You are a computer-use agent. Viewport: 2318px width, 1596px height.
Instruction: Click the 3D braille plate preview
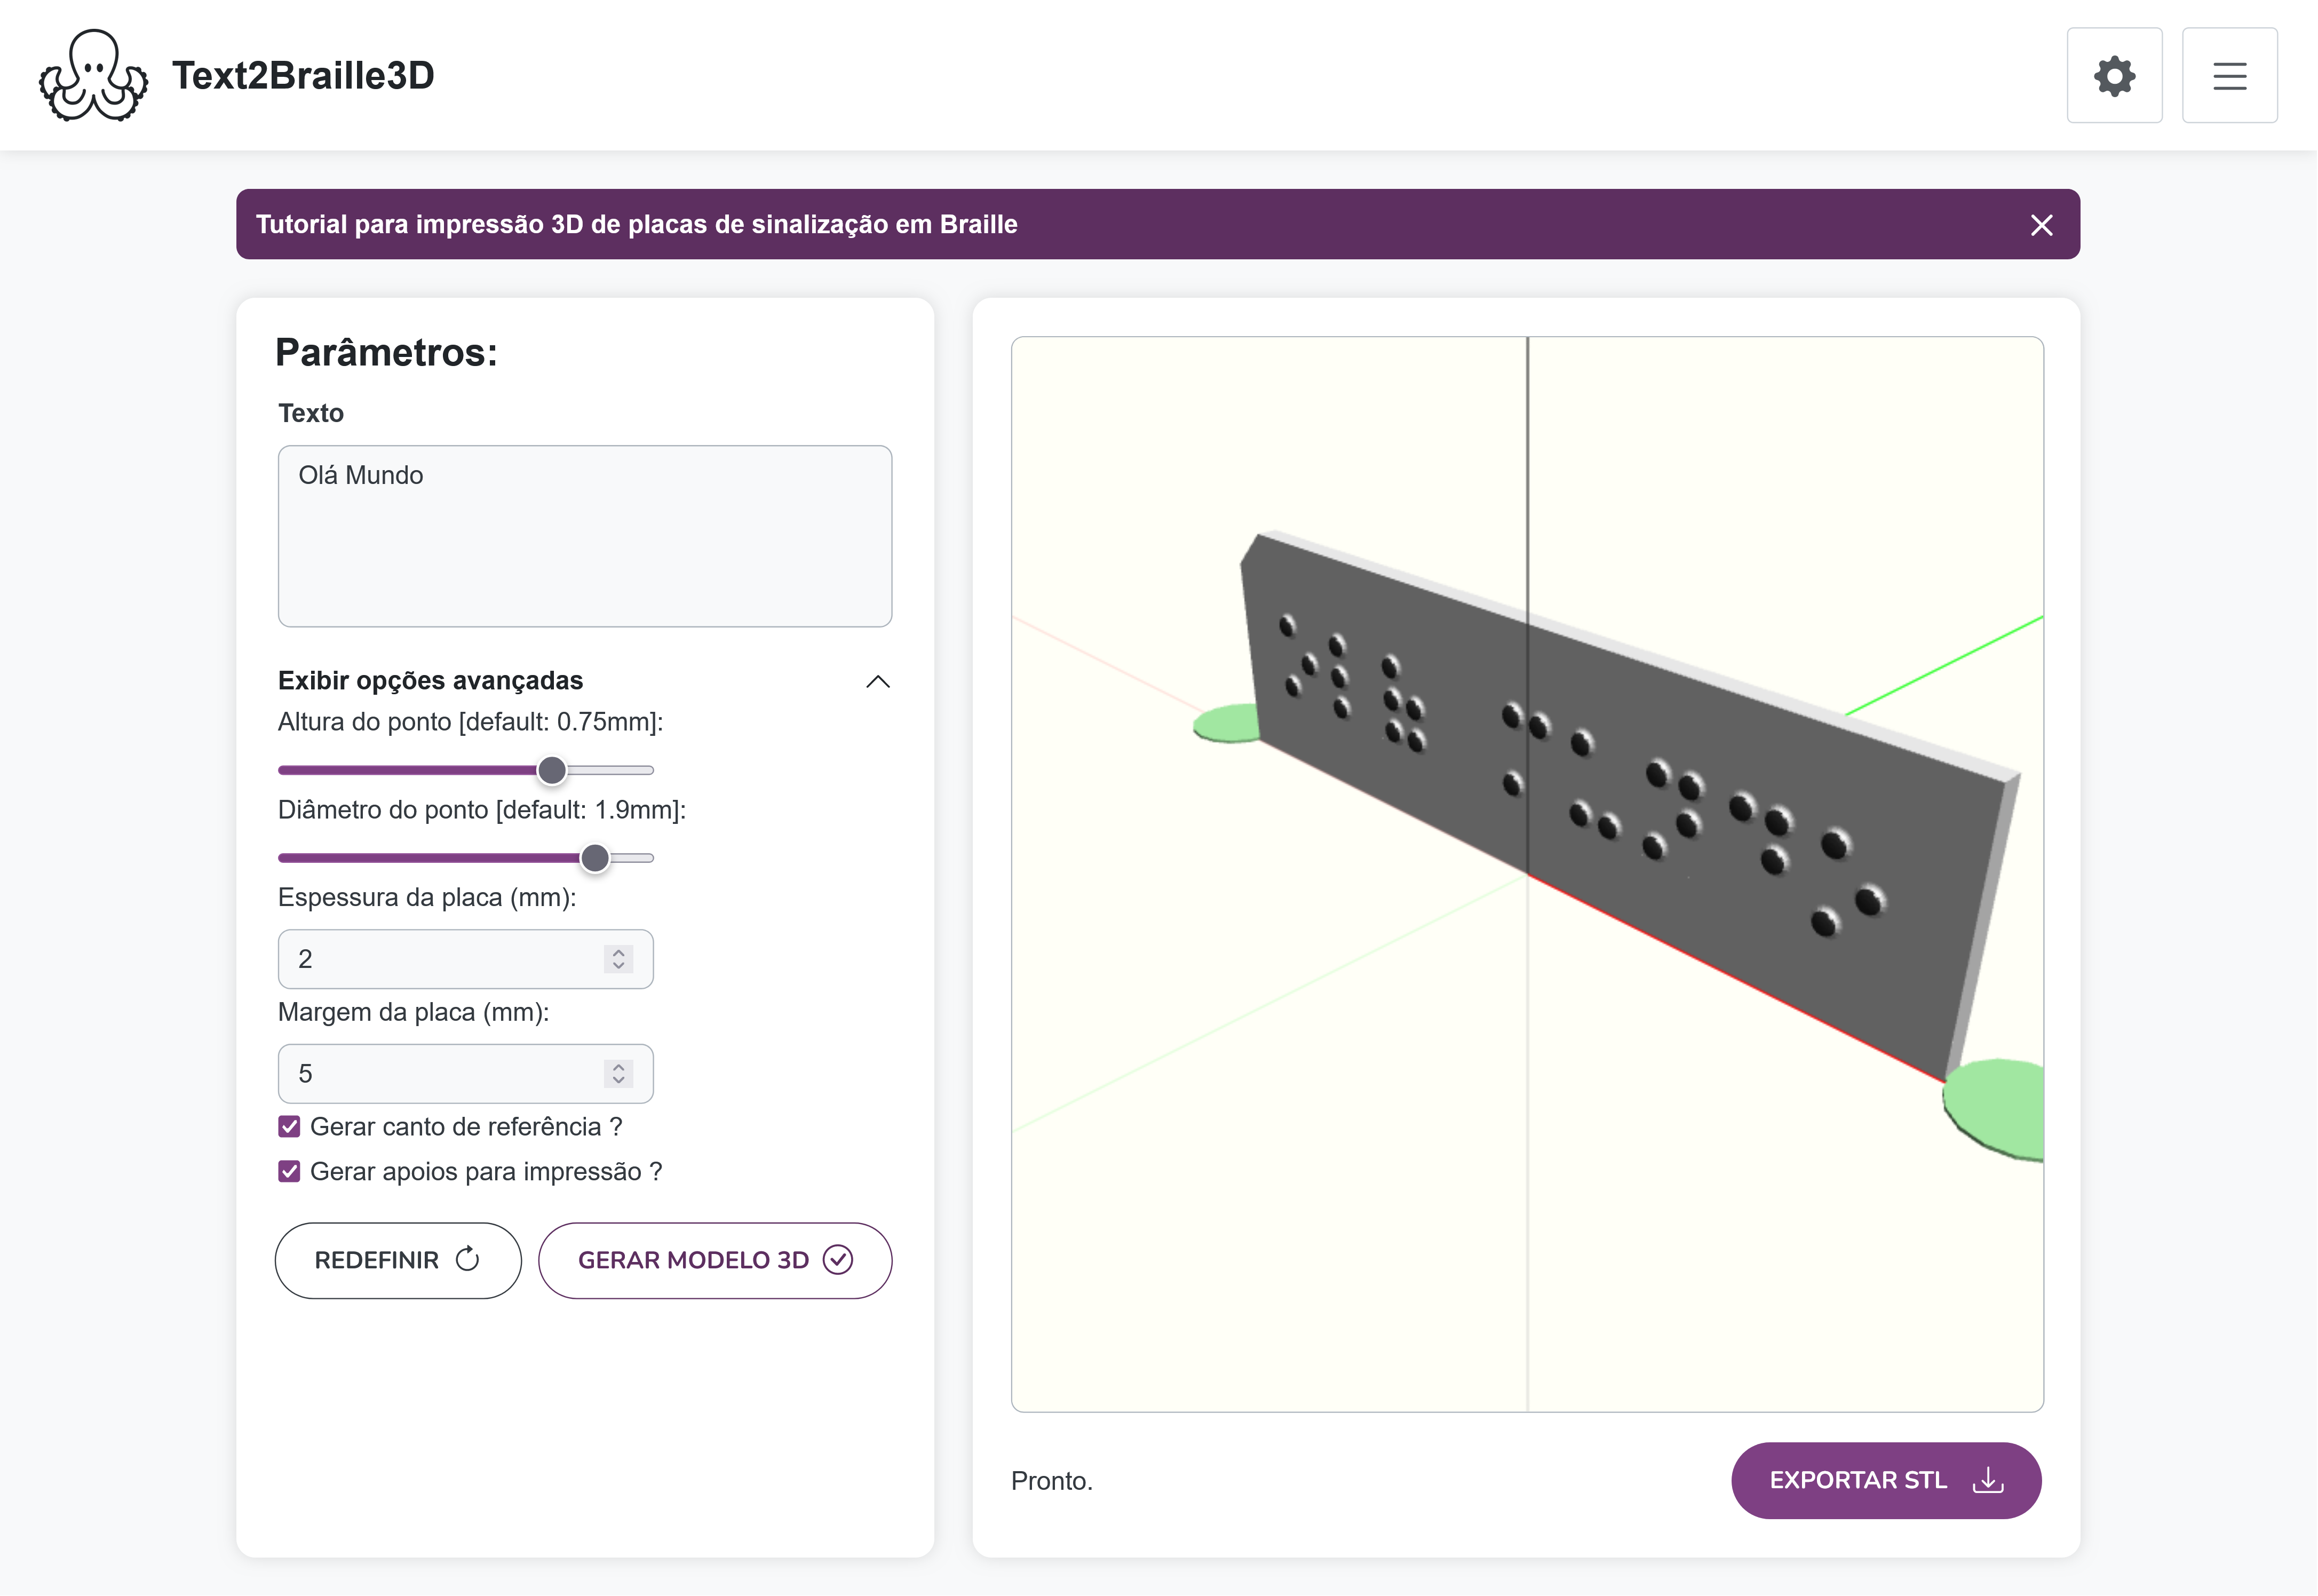tap(1527, 874)
